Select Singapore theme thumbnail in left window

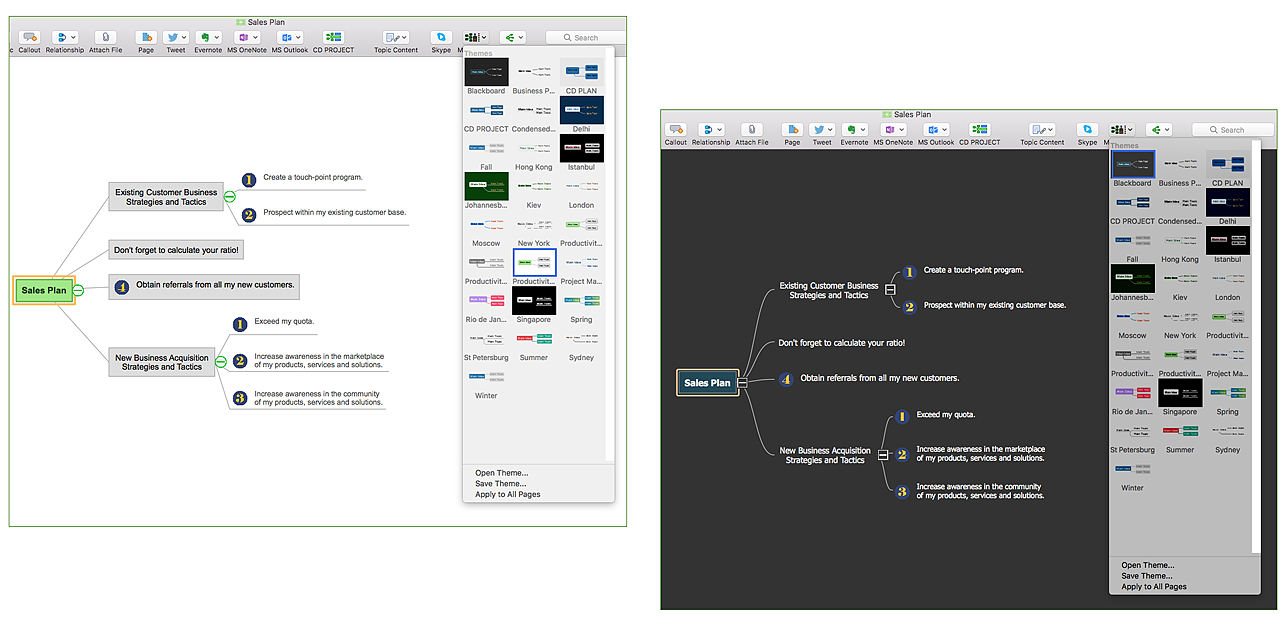pyautogui.click(x=534, y=301)
